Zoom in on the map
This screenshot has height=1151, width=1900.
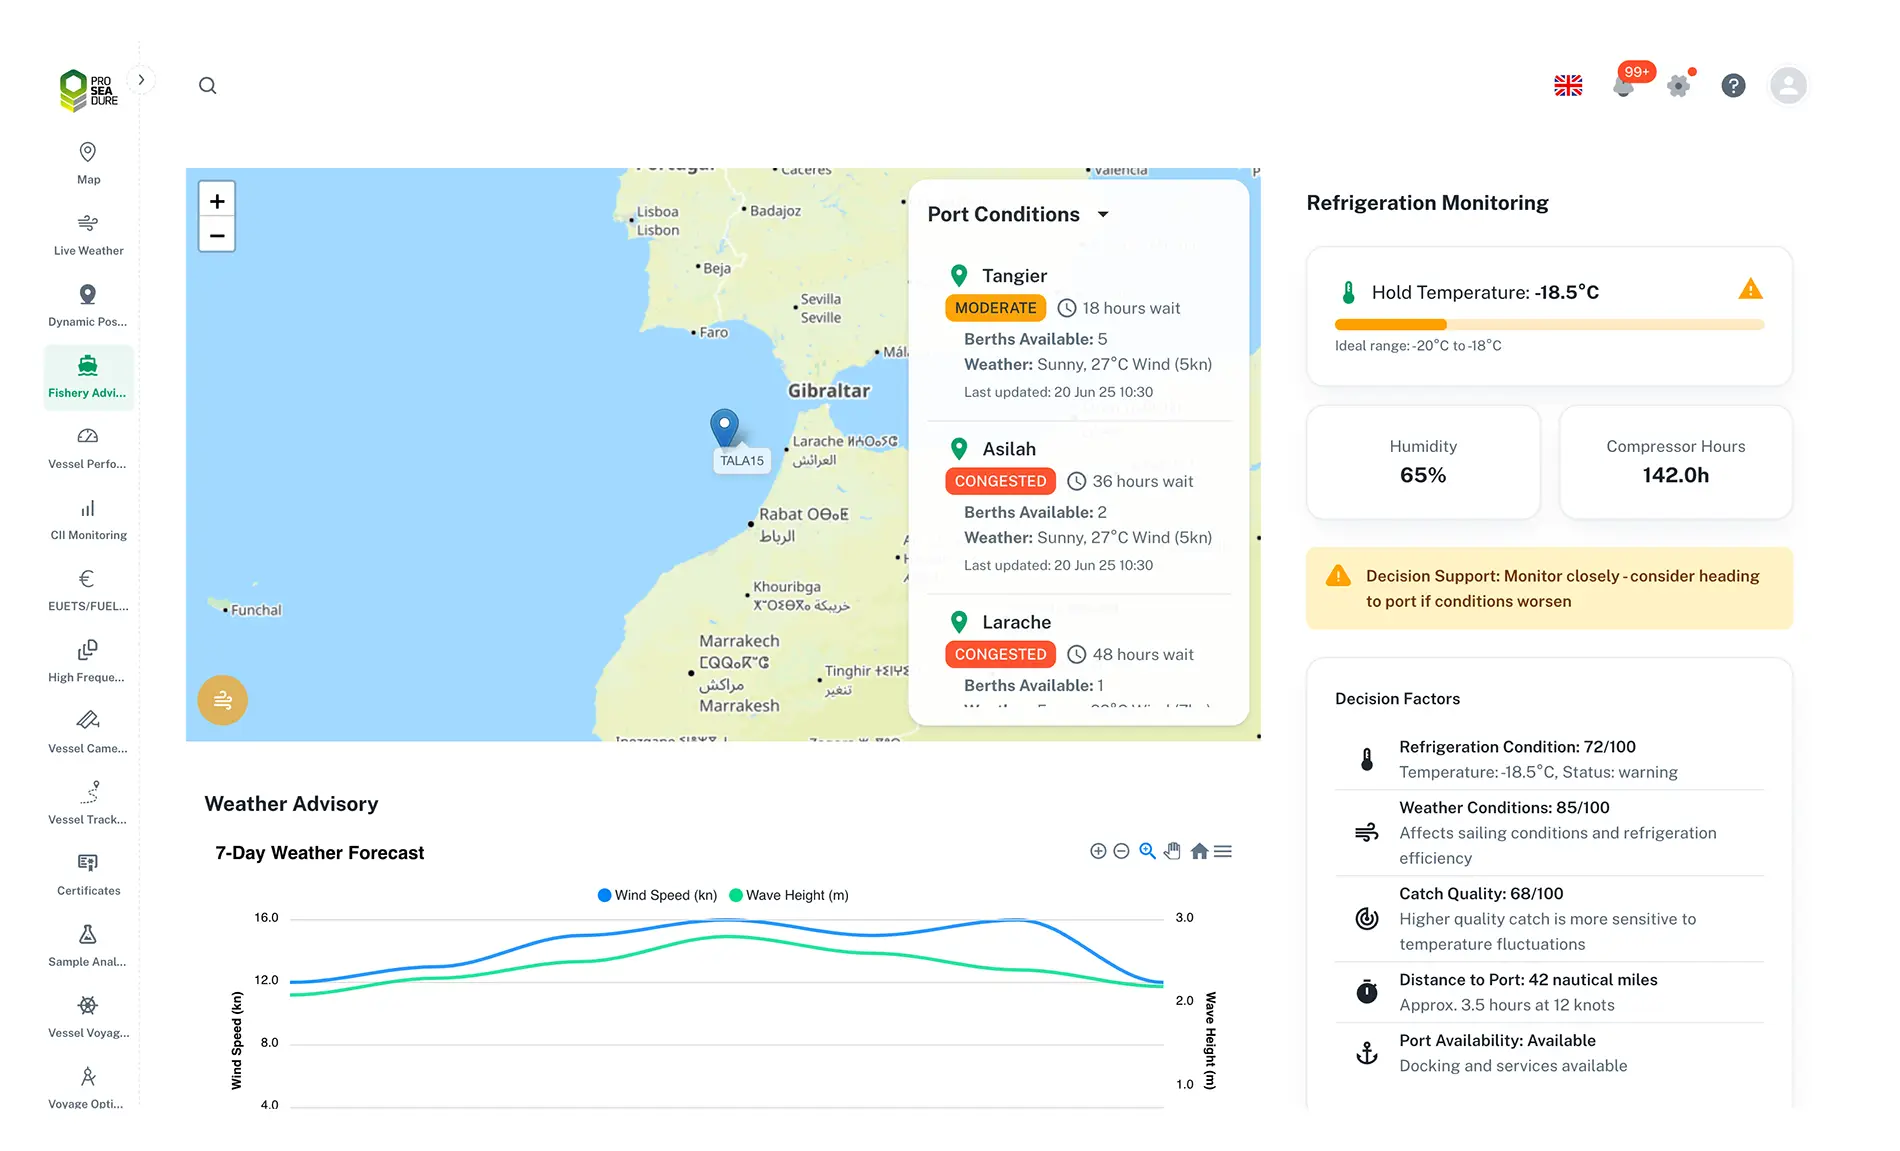pos(217,201)
